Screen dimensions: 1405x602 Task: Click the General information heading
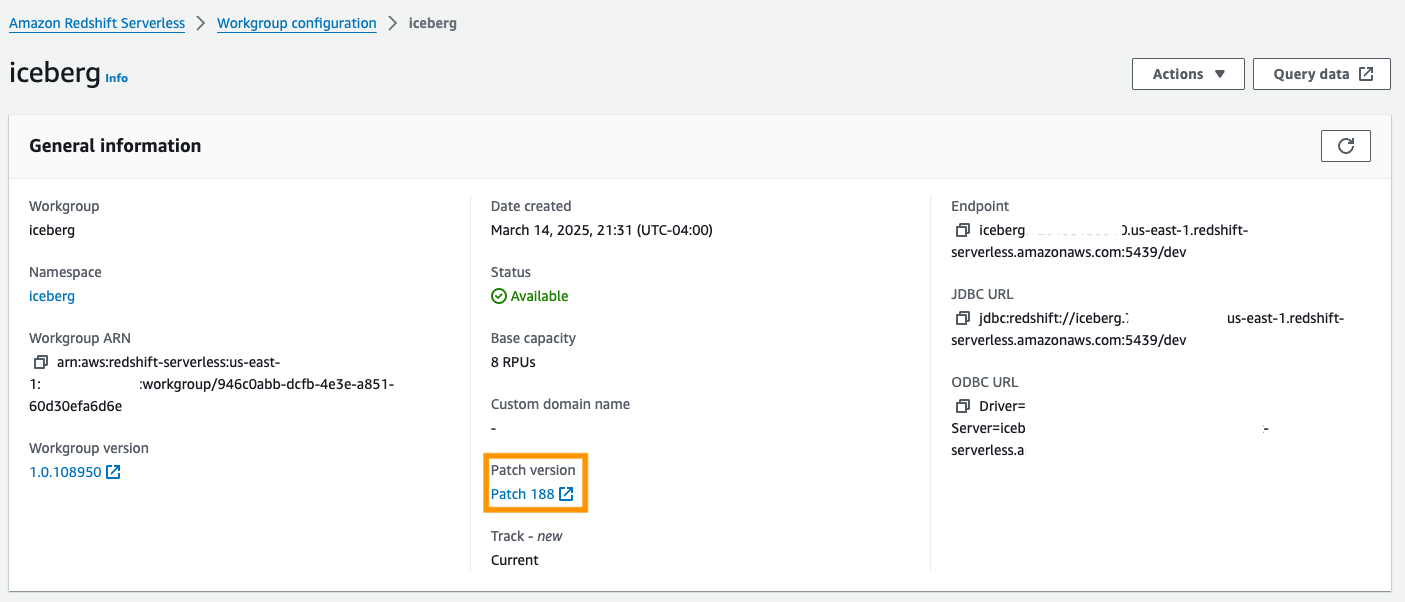115,146
